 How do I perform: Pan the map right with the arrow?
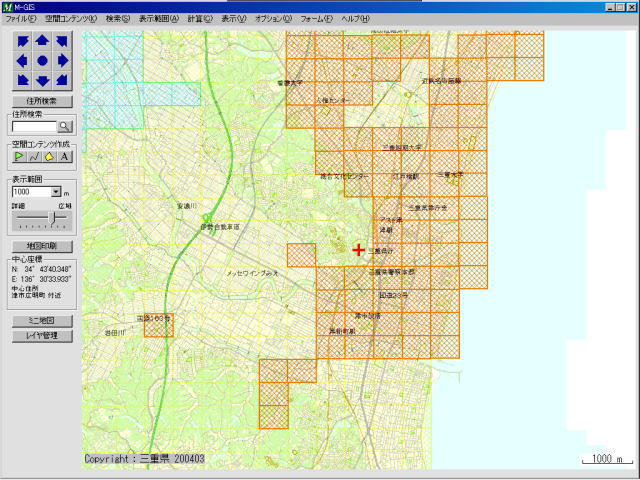coord(61,60)
